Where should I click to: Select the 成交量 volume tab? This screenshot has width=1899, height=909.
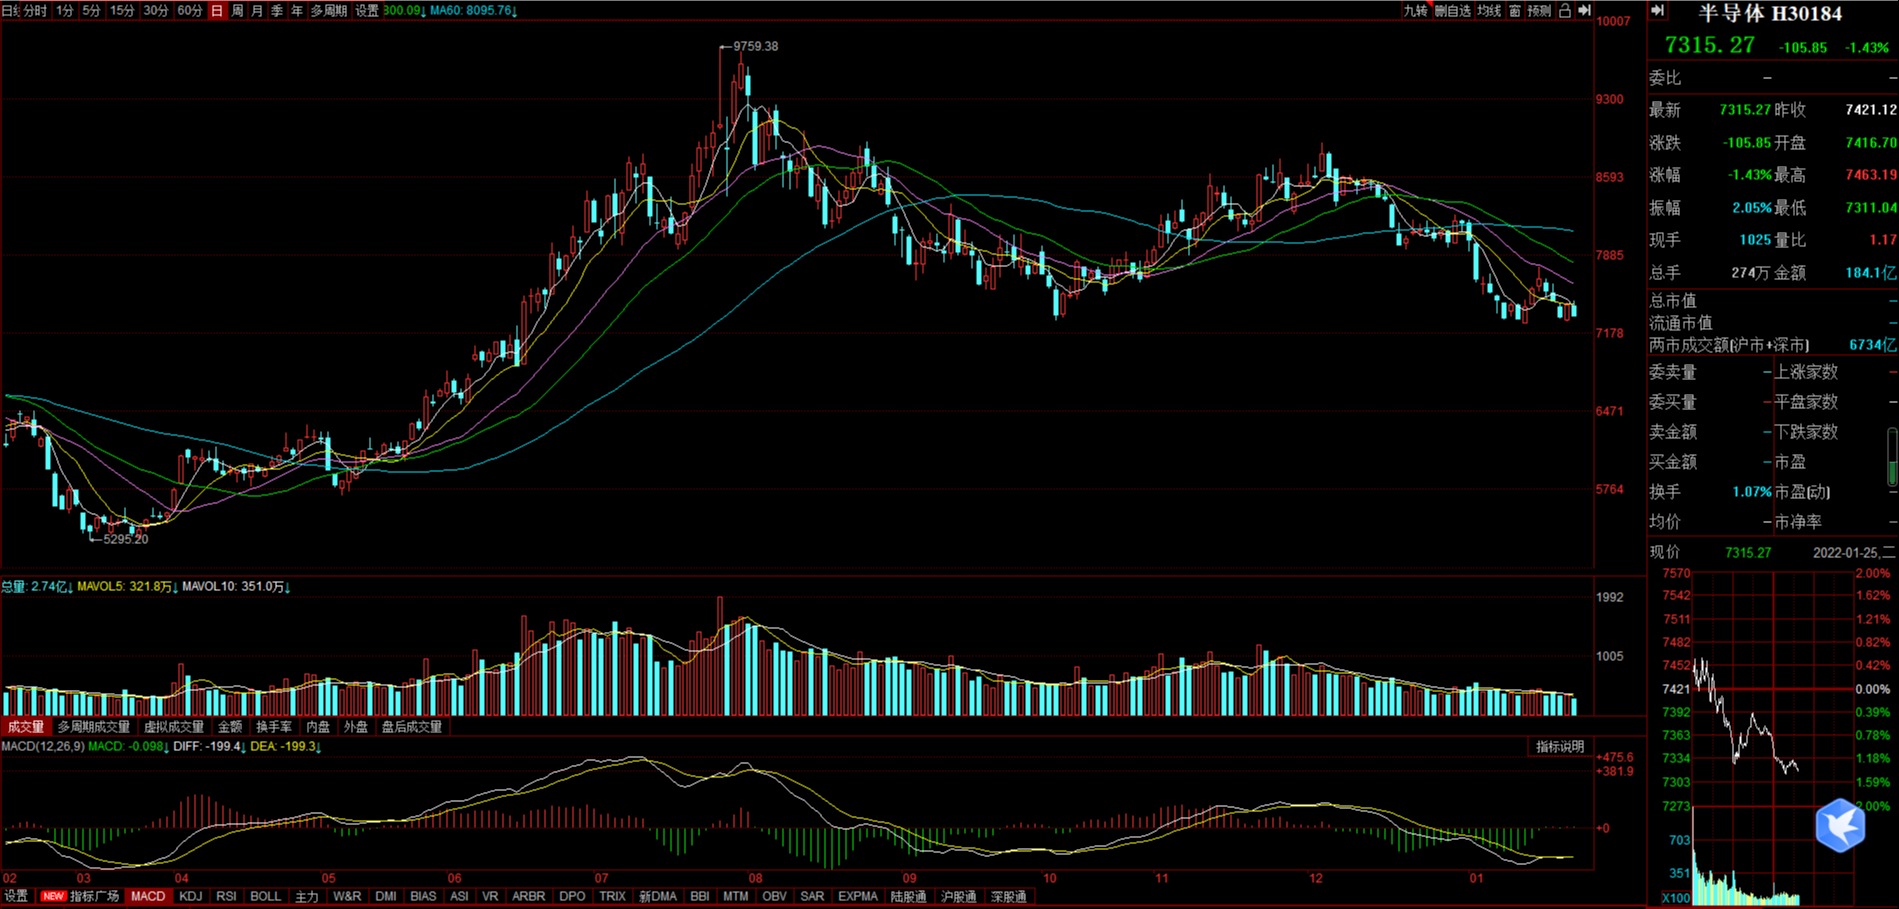coord(26,727)
